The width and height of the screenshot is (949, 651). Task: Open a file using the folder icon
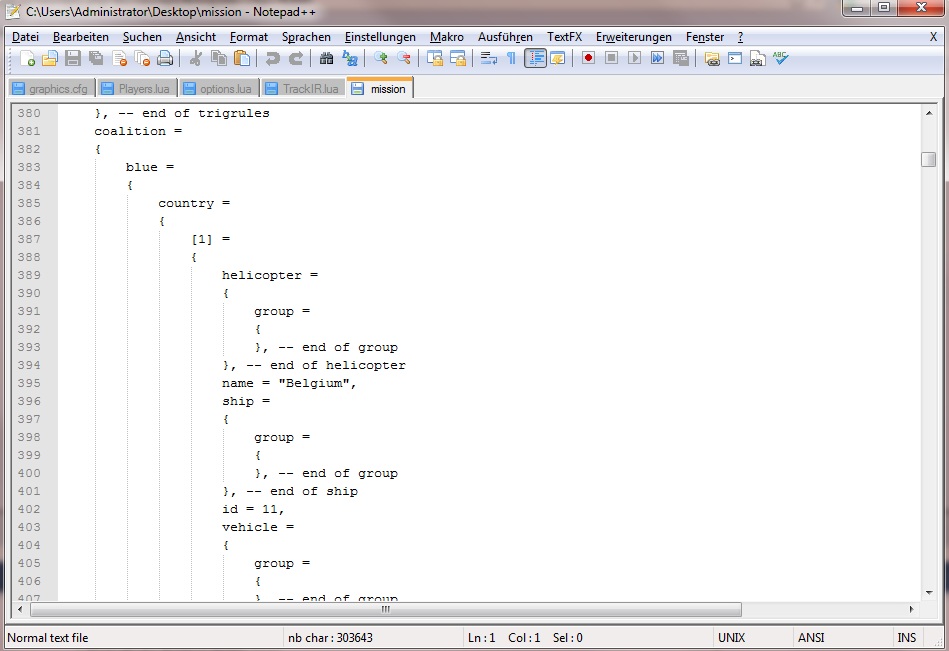pyautogui.click(x=50, y=58)
